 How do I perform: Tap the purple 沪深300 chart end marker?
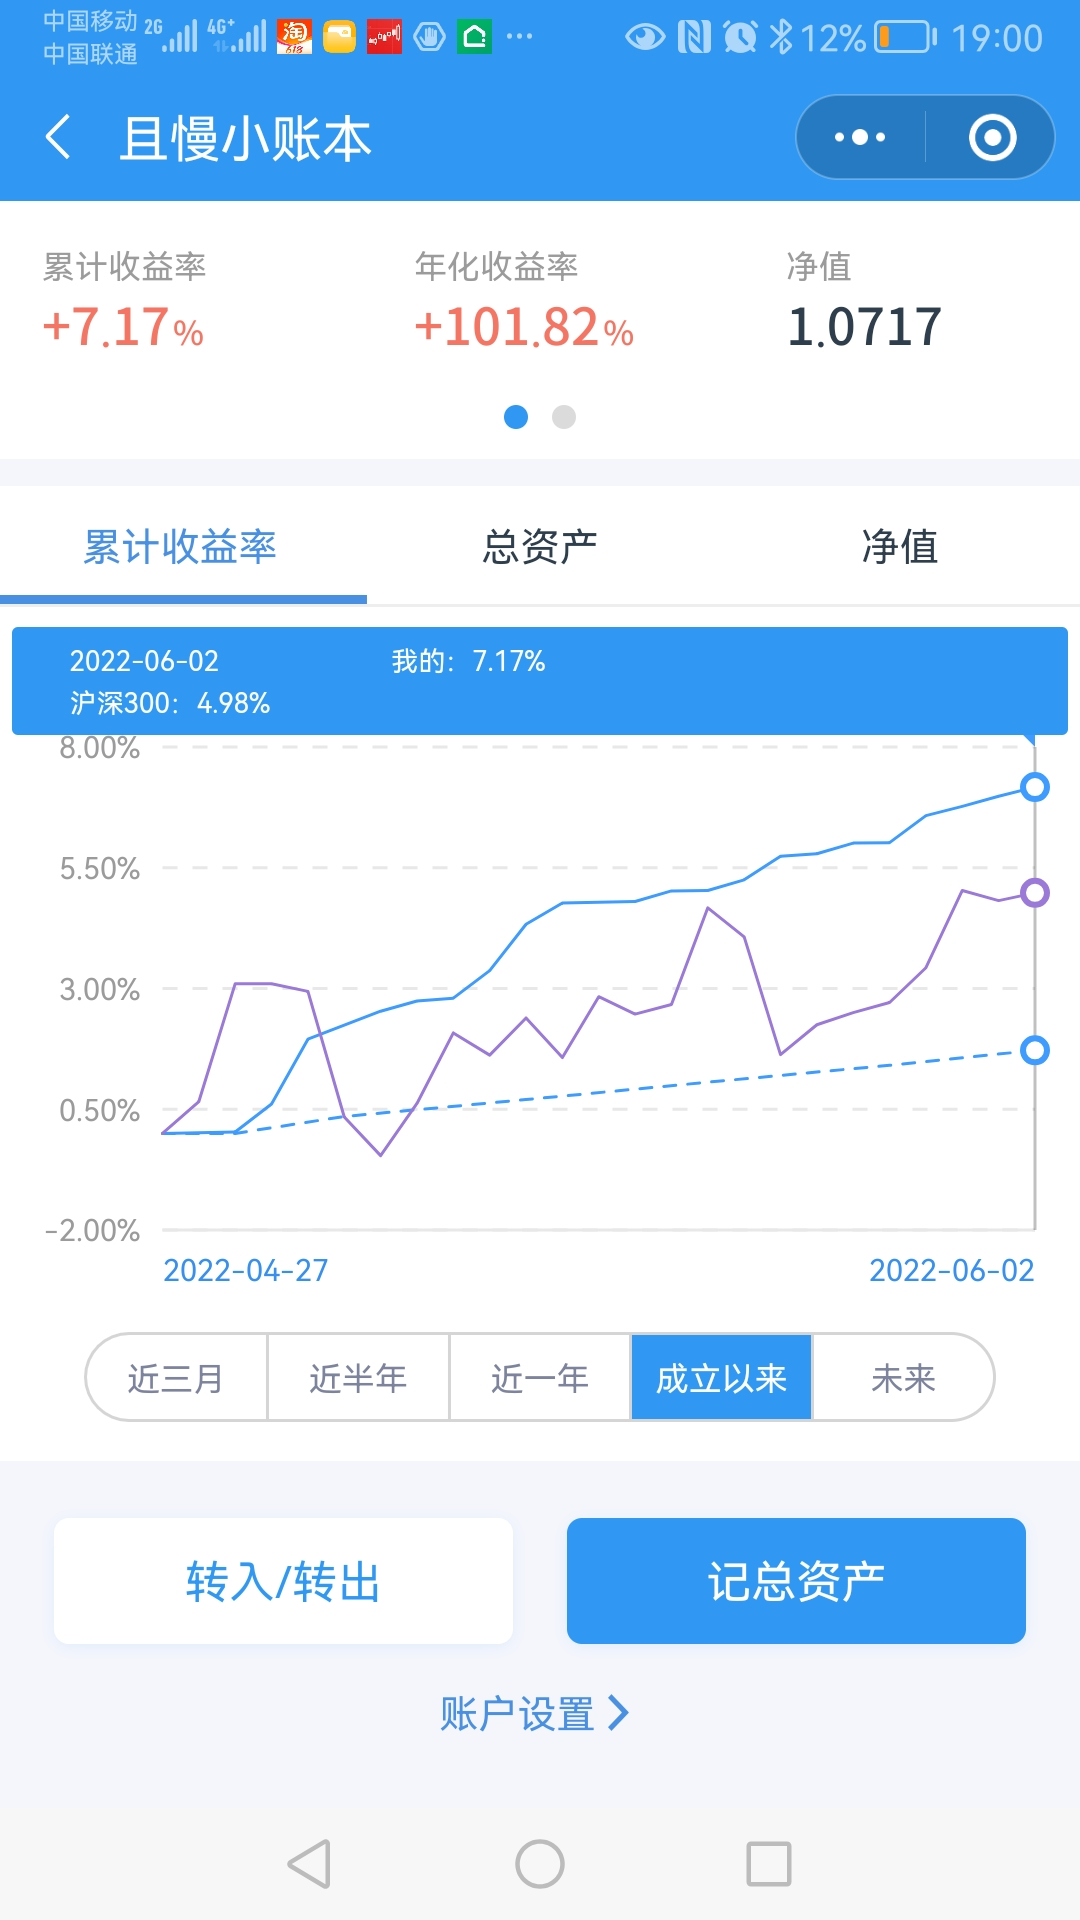1035,892
